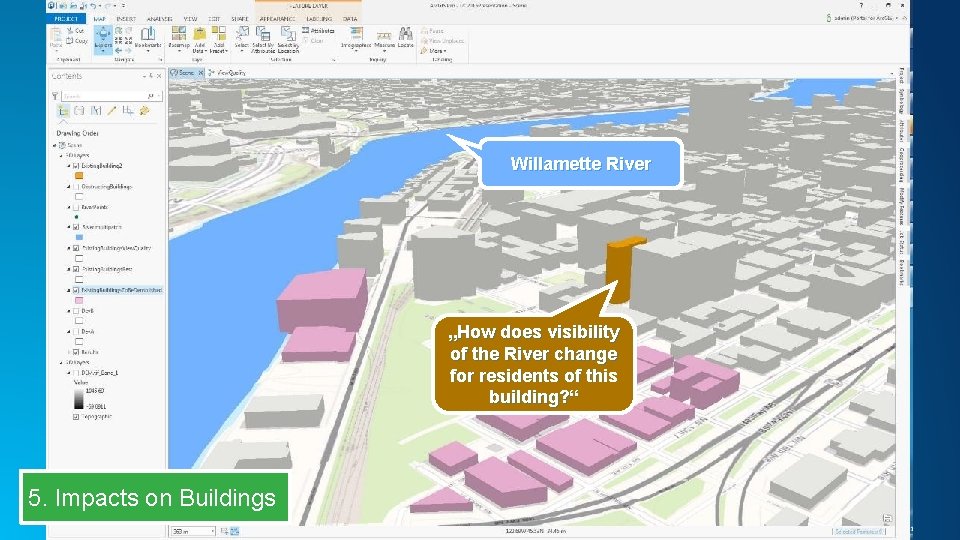
Task: Open Selection group dialog launcher
Action: pyautogui.click(x=334, y=60)
